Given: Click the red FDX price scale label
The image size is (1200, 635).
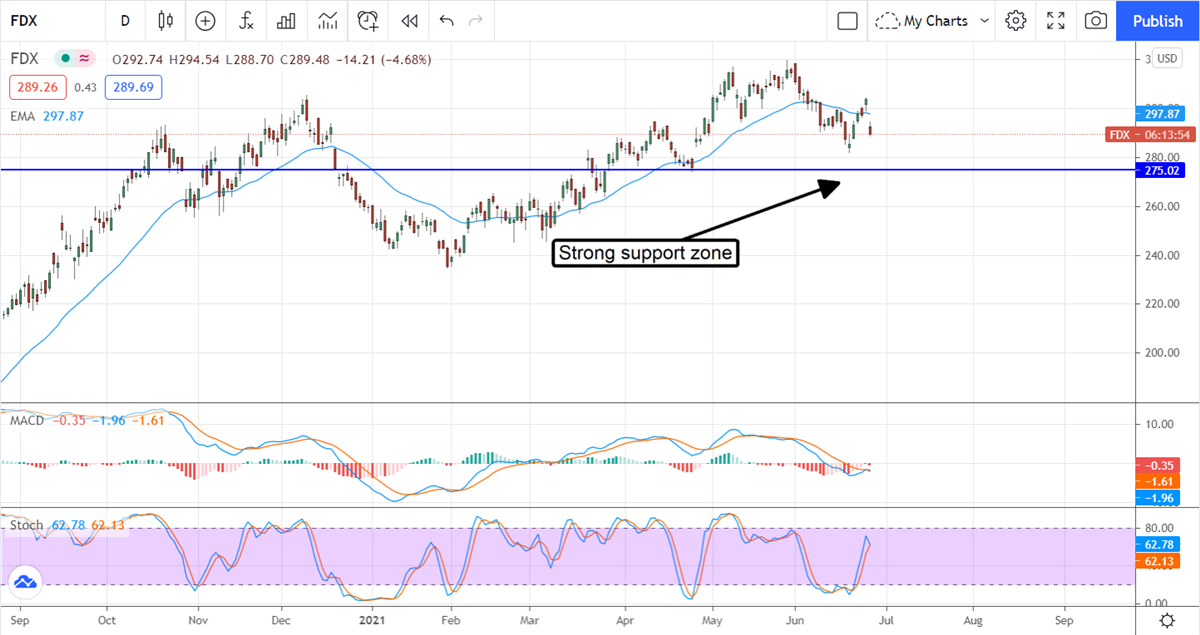Looking at the screenshot, I should (x=1148, y=134).
